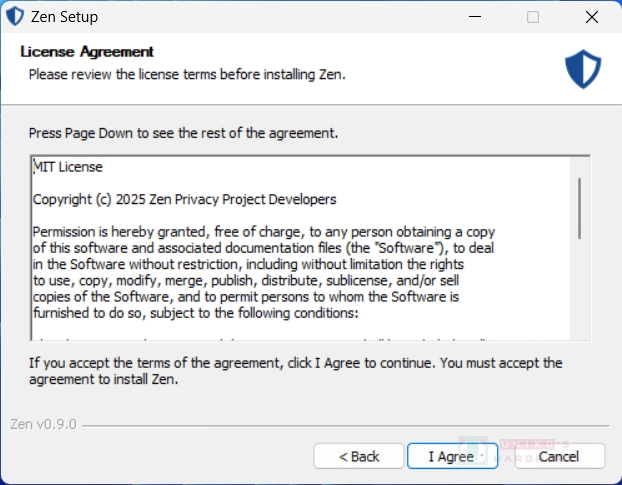Click the disabled maximize window button
Image resolution: width=622 pixels, height=485 pixels.
(x=533, y=17)
